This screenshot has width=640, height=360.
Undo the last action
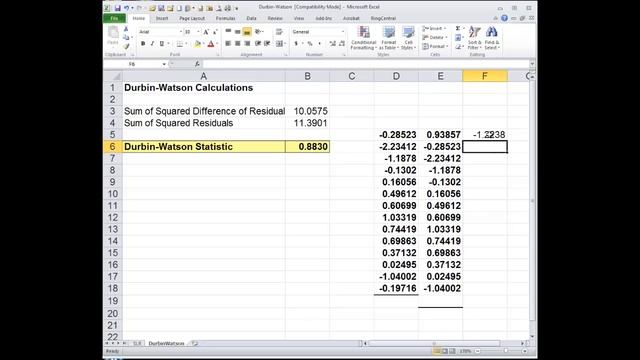127,8
